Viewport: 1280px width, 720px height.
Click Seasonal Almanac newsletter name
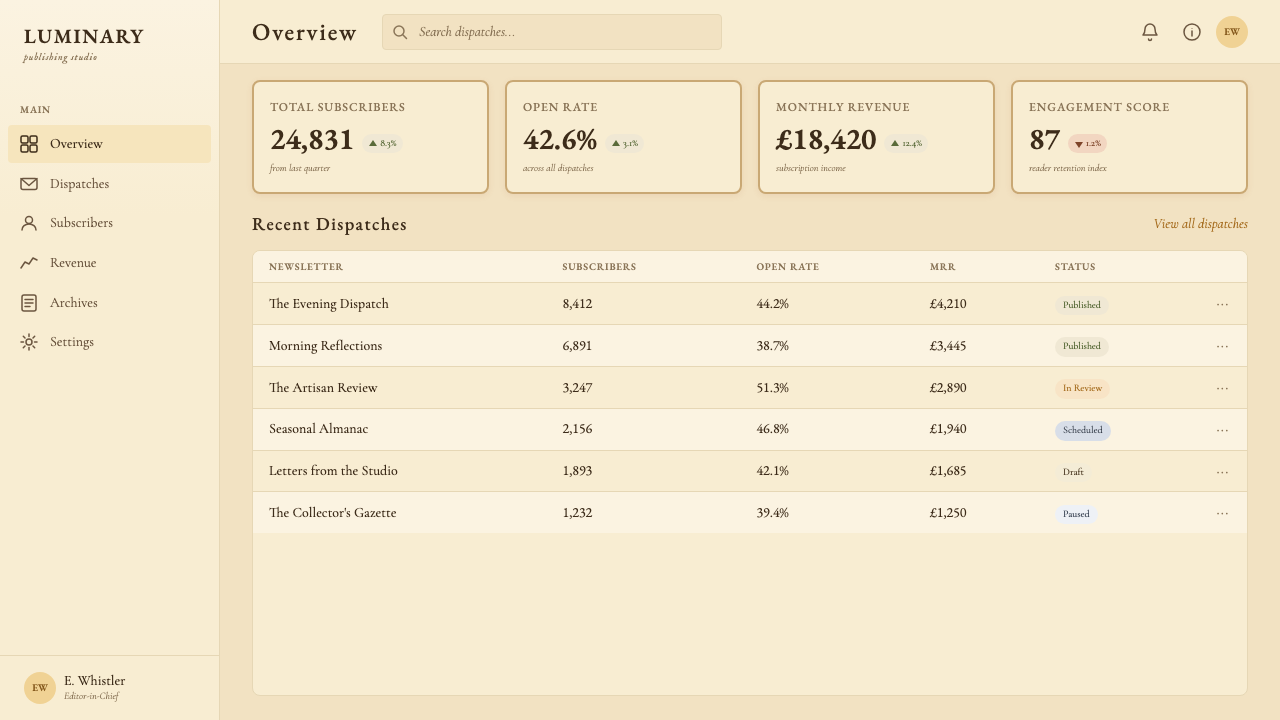[x=318, y=429]
